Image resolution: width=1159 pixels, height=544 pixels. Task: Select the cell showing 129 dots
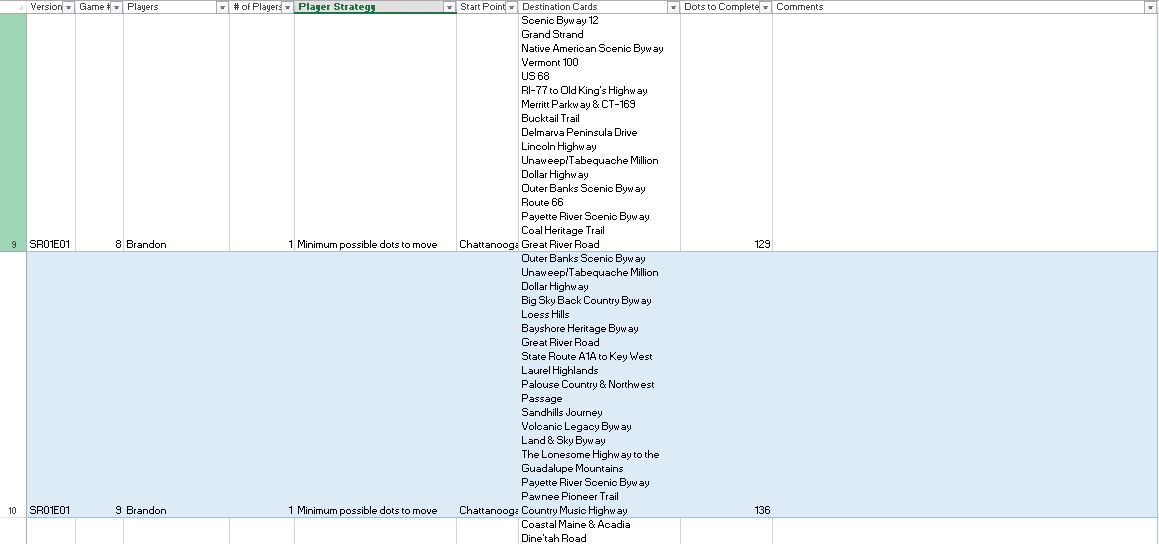726,244
